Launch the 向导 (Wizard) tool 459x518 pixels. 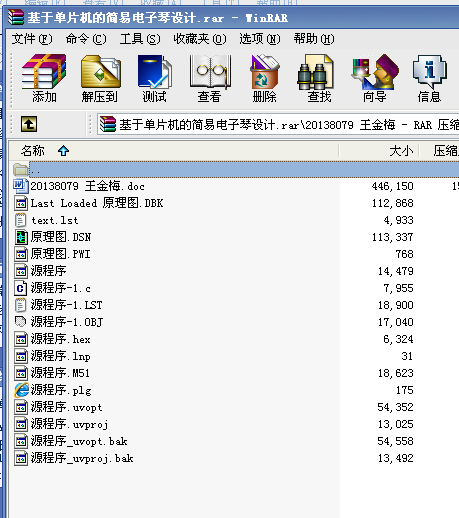[375, 79]
